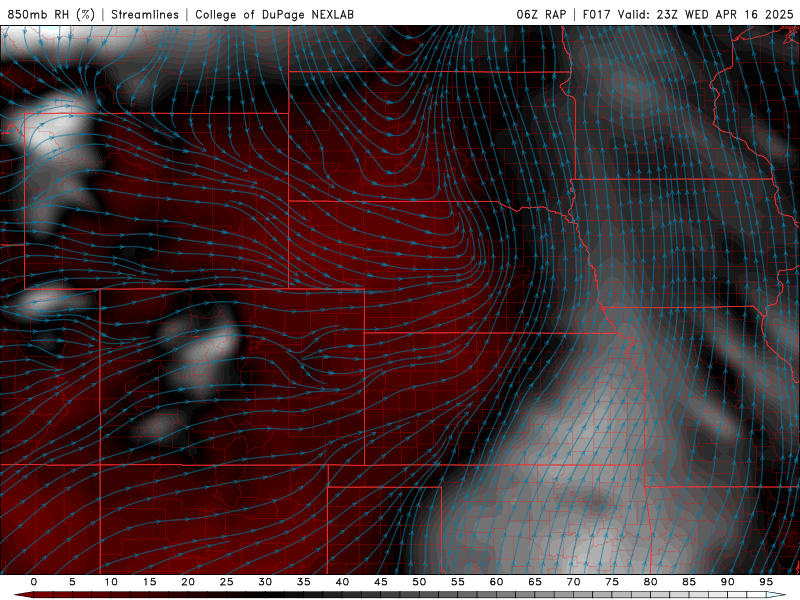This screenshot has height=600, width=800.
Task: Click the "25" color scale label
Action: point(227,582)
